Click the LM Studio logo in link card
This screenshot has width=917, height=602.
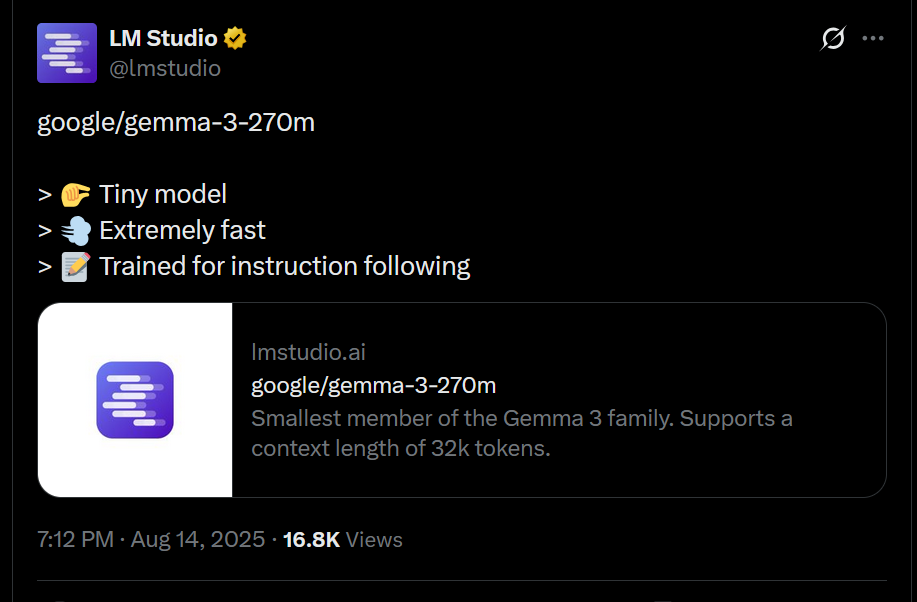click(135, 400)
